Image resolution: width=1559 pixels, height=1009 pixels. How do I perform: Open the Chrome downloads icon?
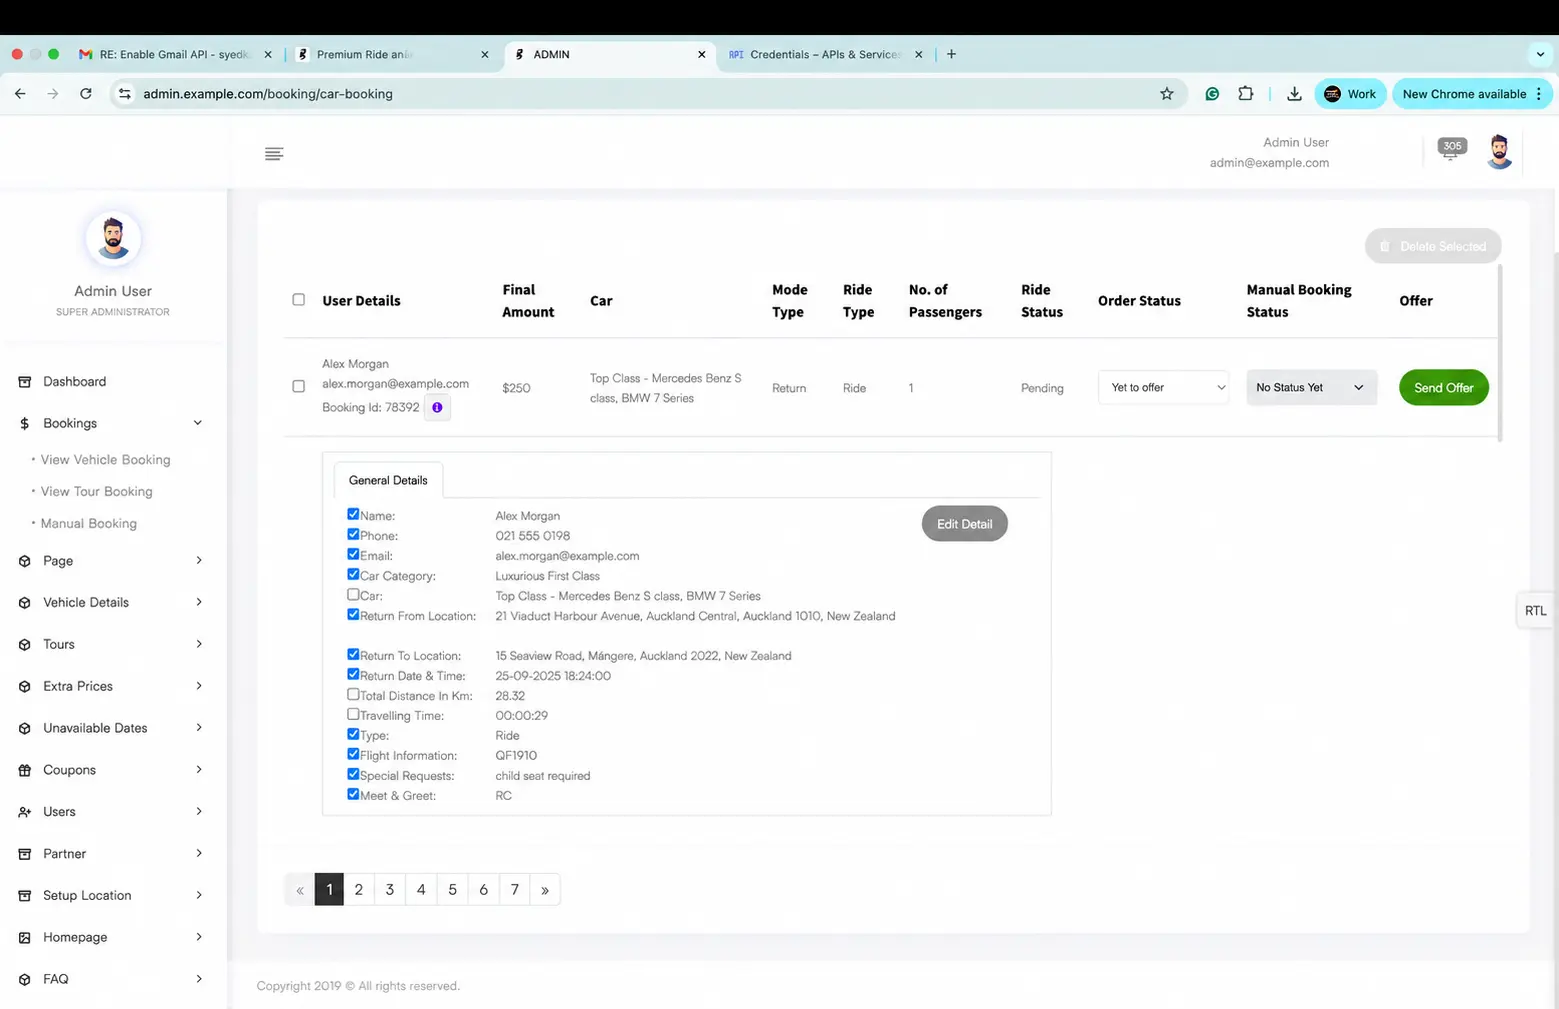[x=1294, y=94]
